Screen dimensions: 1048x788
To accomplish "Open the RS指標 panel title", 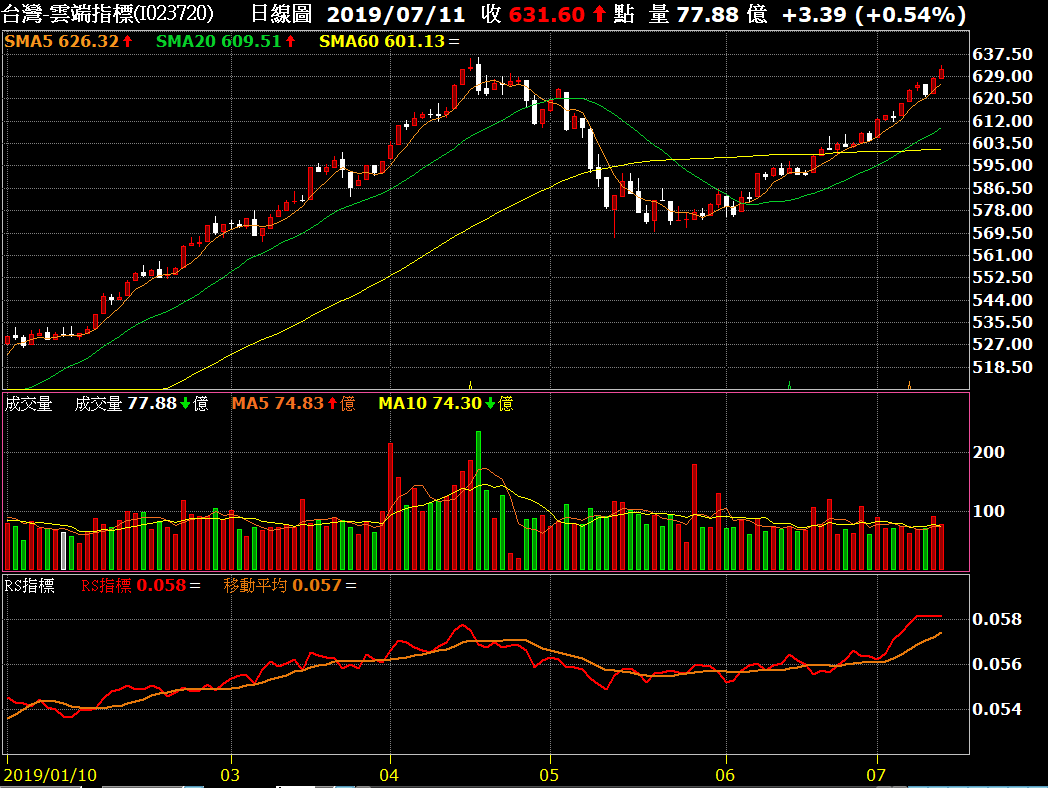I will point(30,586).
